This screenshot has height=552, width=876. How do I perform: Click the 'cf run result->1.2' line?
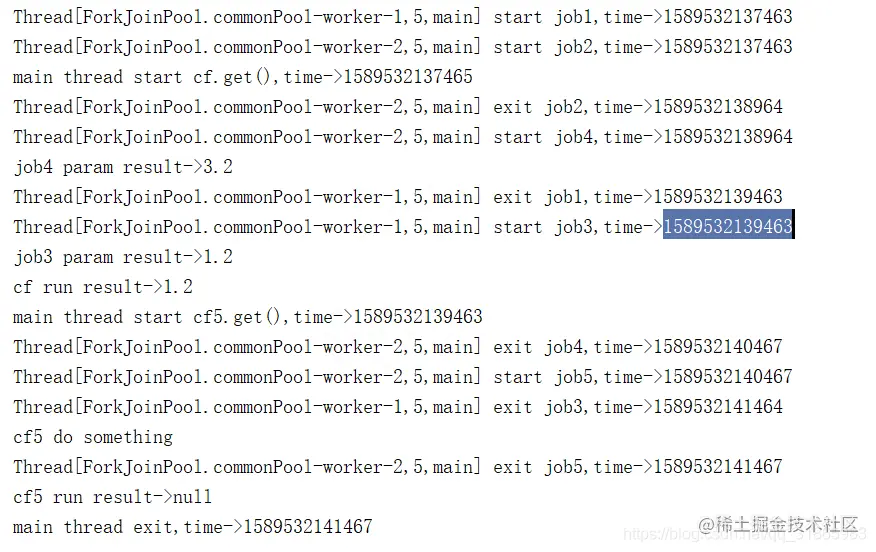click(x=103, y=287)
